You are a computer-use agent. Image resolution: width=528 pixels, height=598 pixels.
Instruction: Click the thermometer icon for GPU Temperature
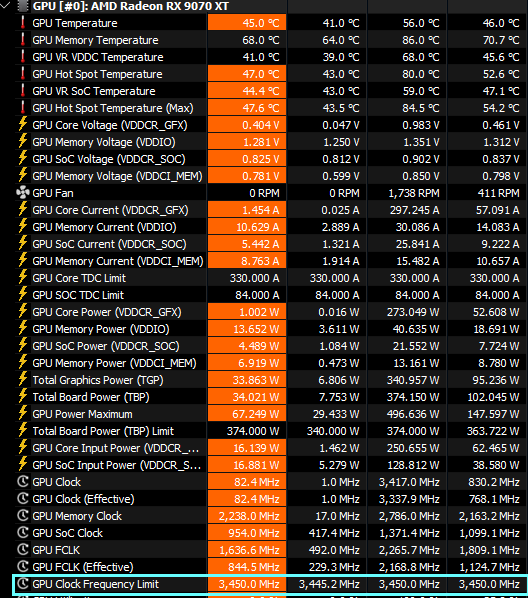click(23, 23)
